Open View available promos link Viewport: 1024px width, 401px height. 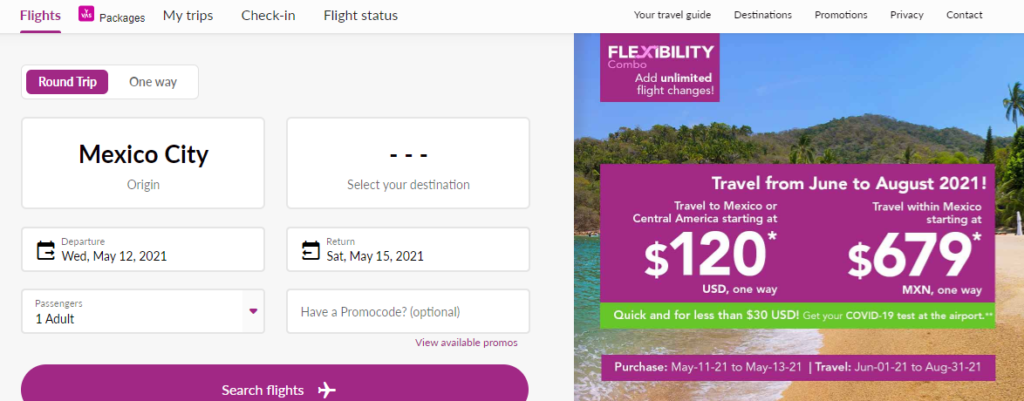click(x=467, y=343)
